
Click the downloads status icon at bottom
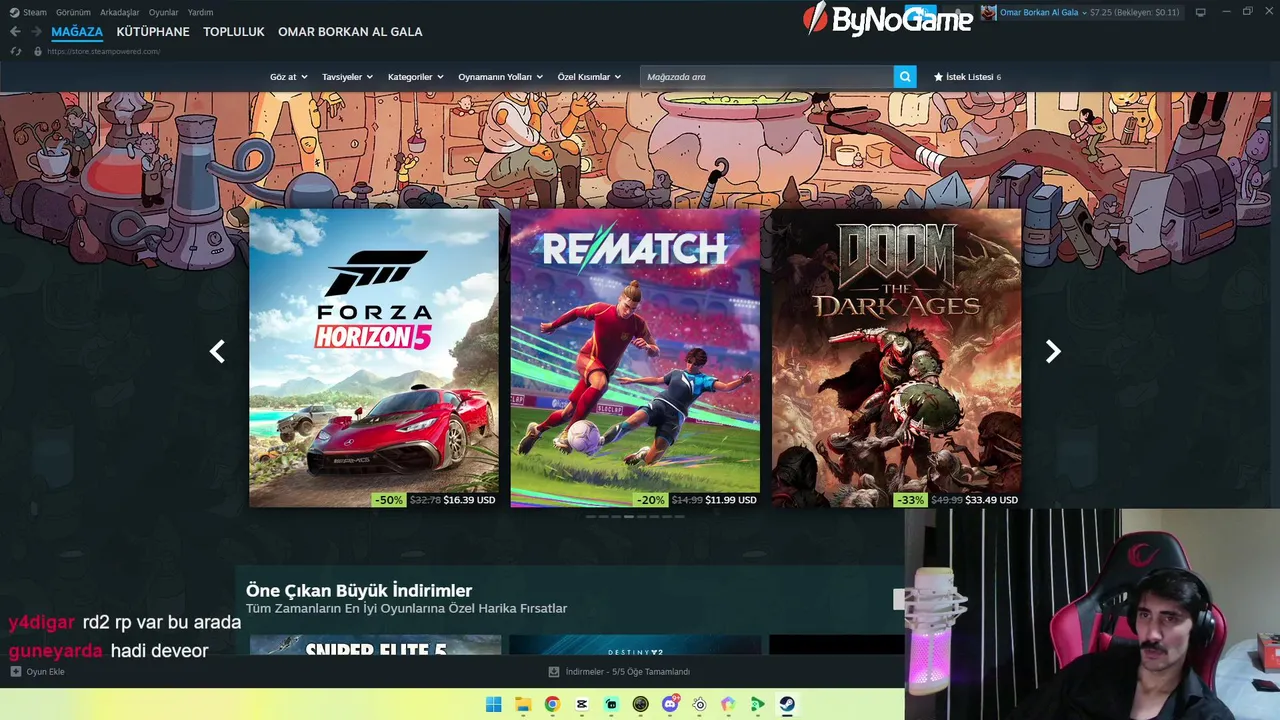point(554,672)
